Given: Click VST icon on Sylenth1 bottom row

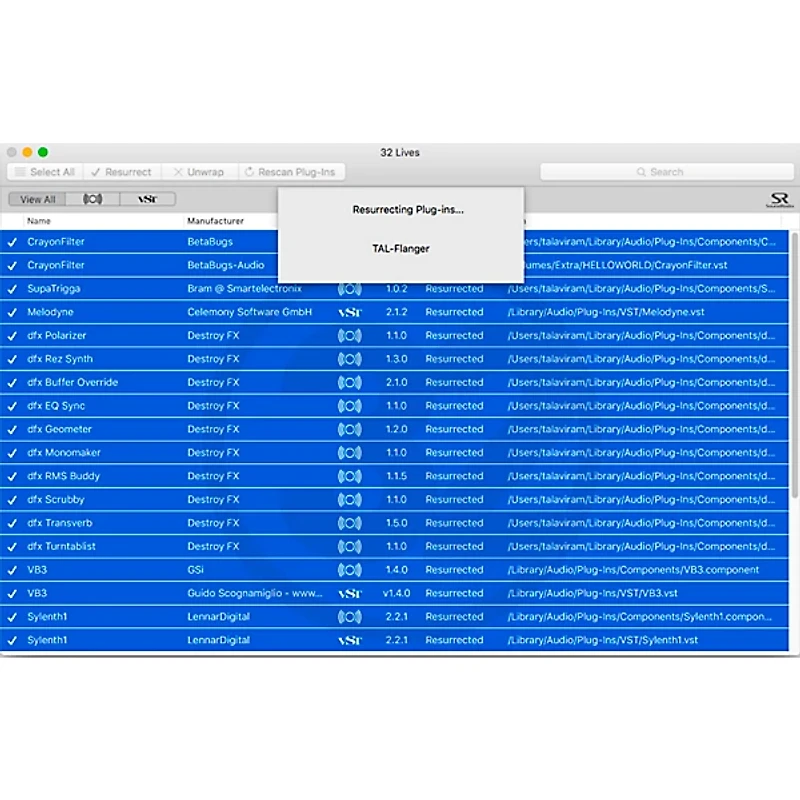Looking at the screenshot, I should point(349,640).
